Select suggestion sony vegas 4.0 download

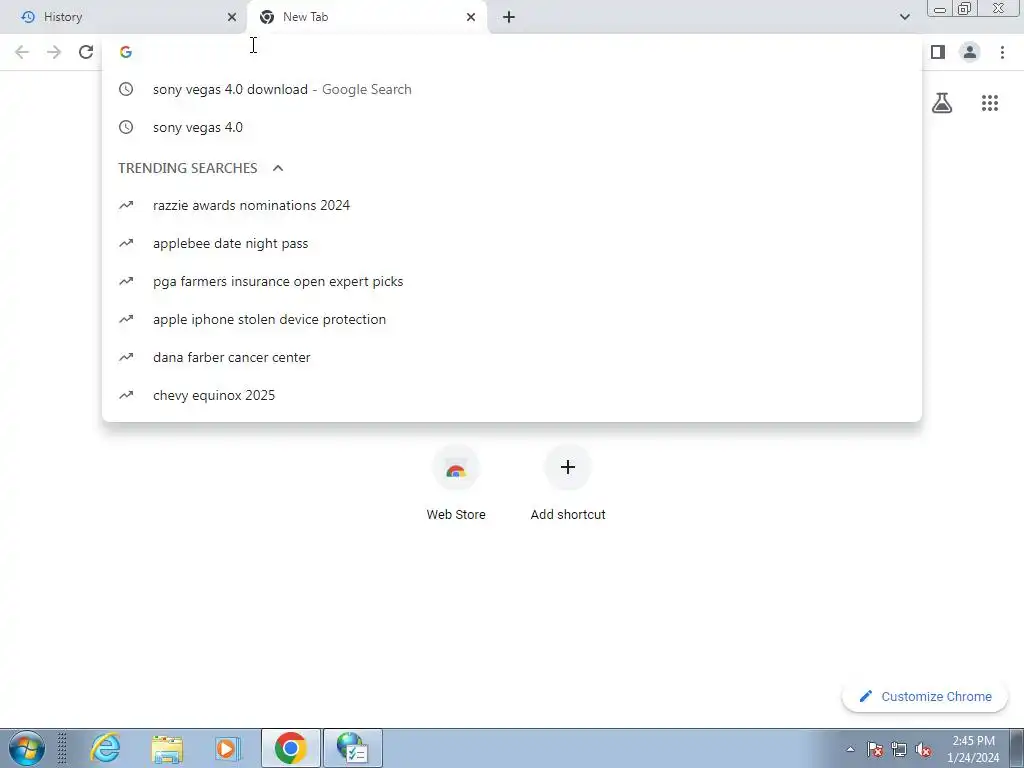(x=512, y=89)
